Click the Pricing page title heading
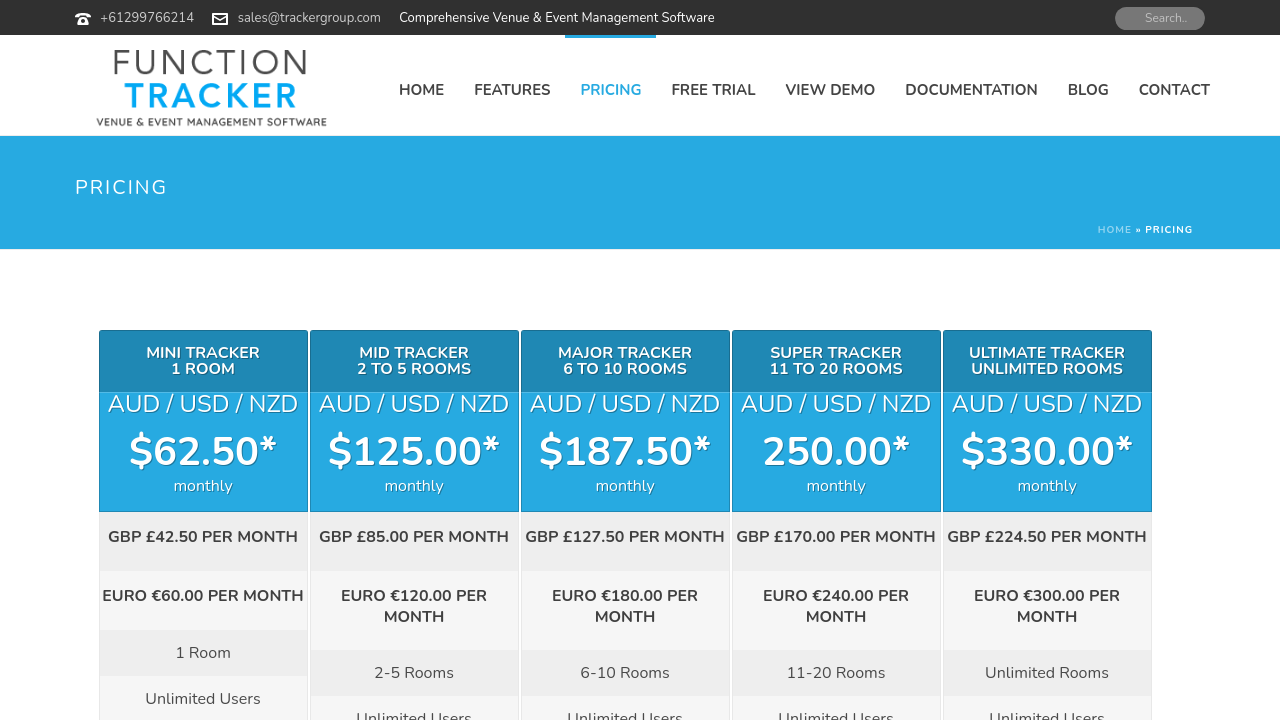This screenshot has height=720, width=1280. pyautogui.click(x=121, y=188)
